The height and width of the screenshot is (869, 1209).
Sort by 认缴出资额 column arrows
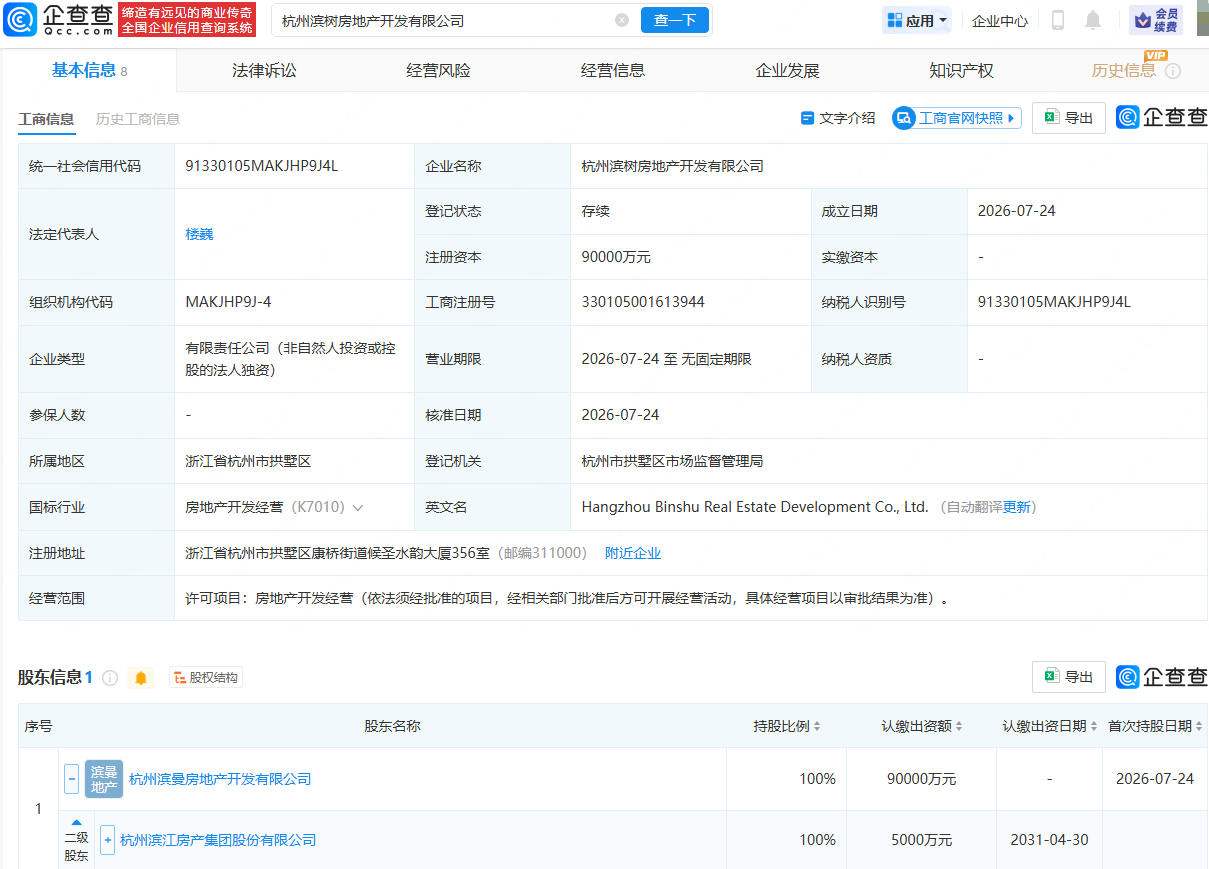pyautogui.click(x=960, y=726)
